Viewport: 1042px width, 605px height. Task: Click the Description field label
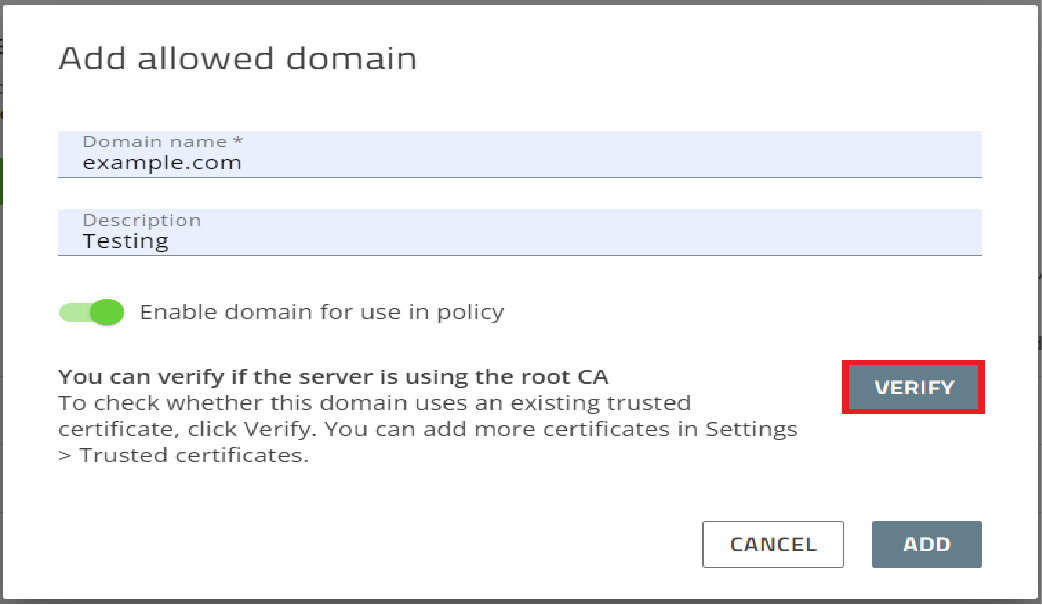click(x=142, y=220)
